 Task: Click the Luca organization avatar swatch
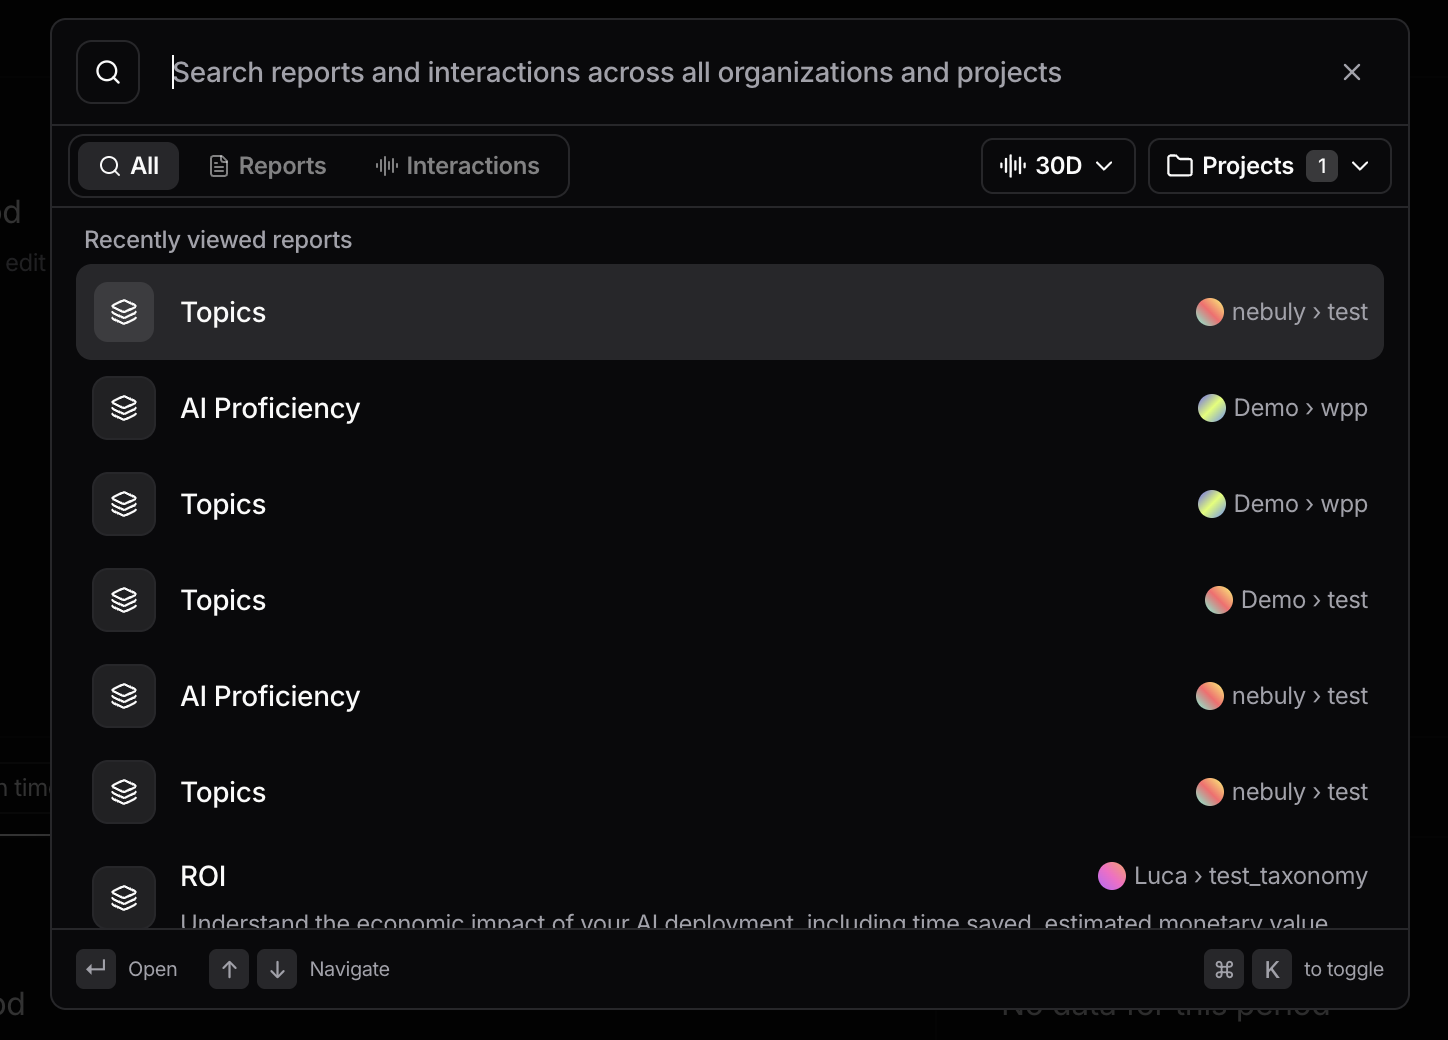click(1112, 876)
